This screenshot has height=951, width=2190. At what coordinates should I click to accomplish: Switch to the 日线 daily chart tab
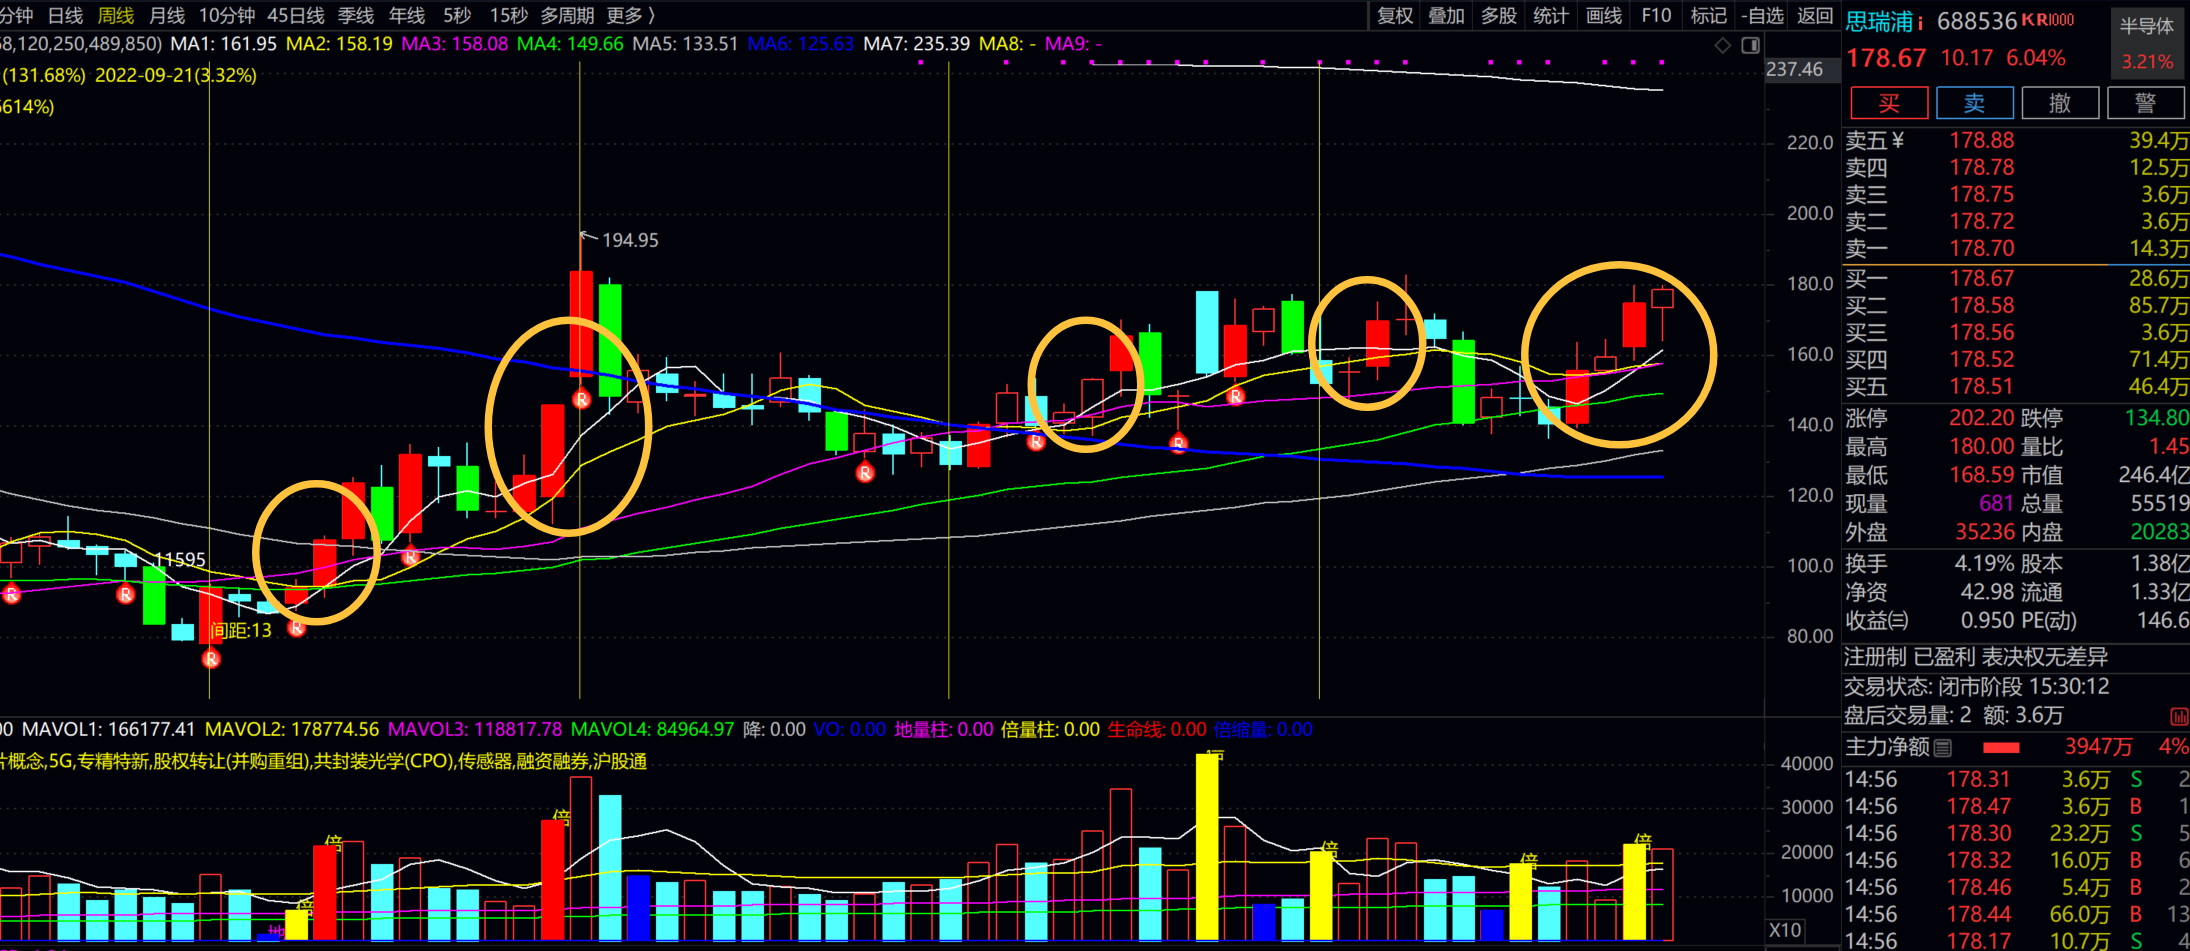pos(65,15)
